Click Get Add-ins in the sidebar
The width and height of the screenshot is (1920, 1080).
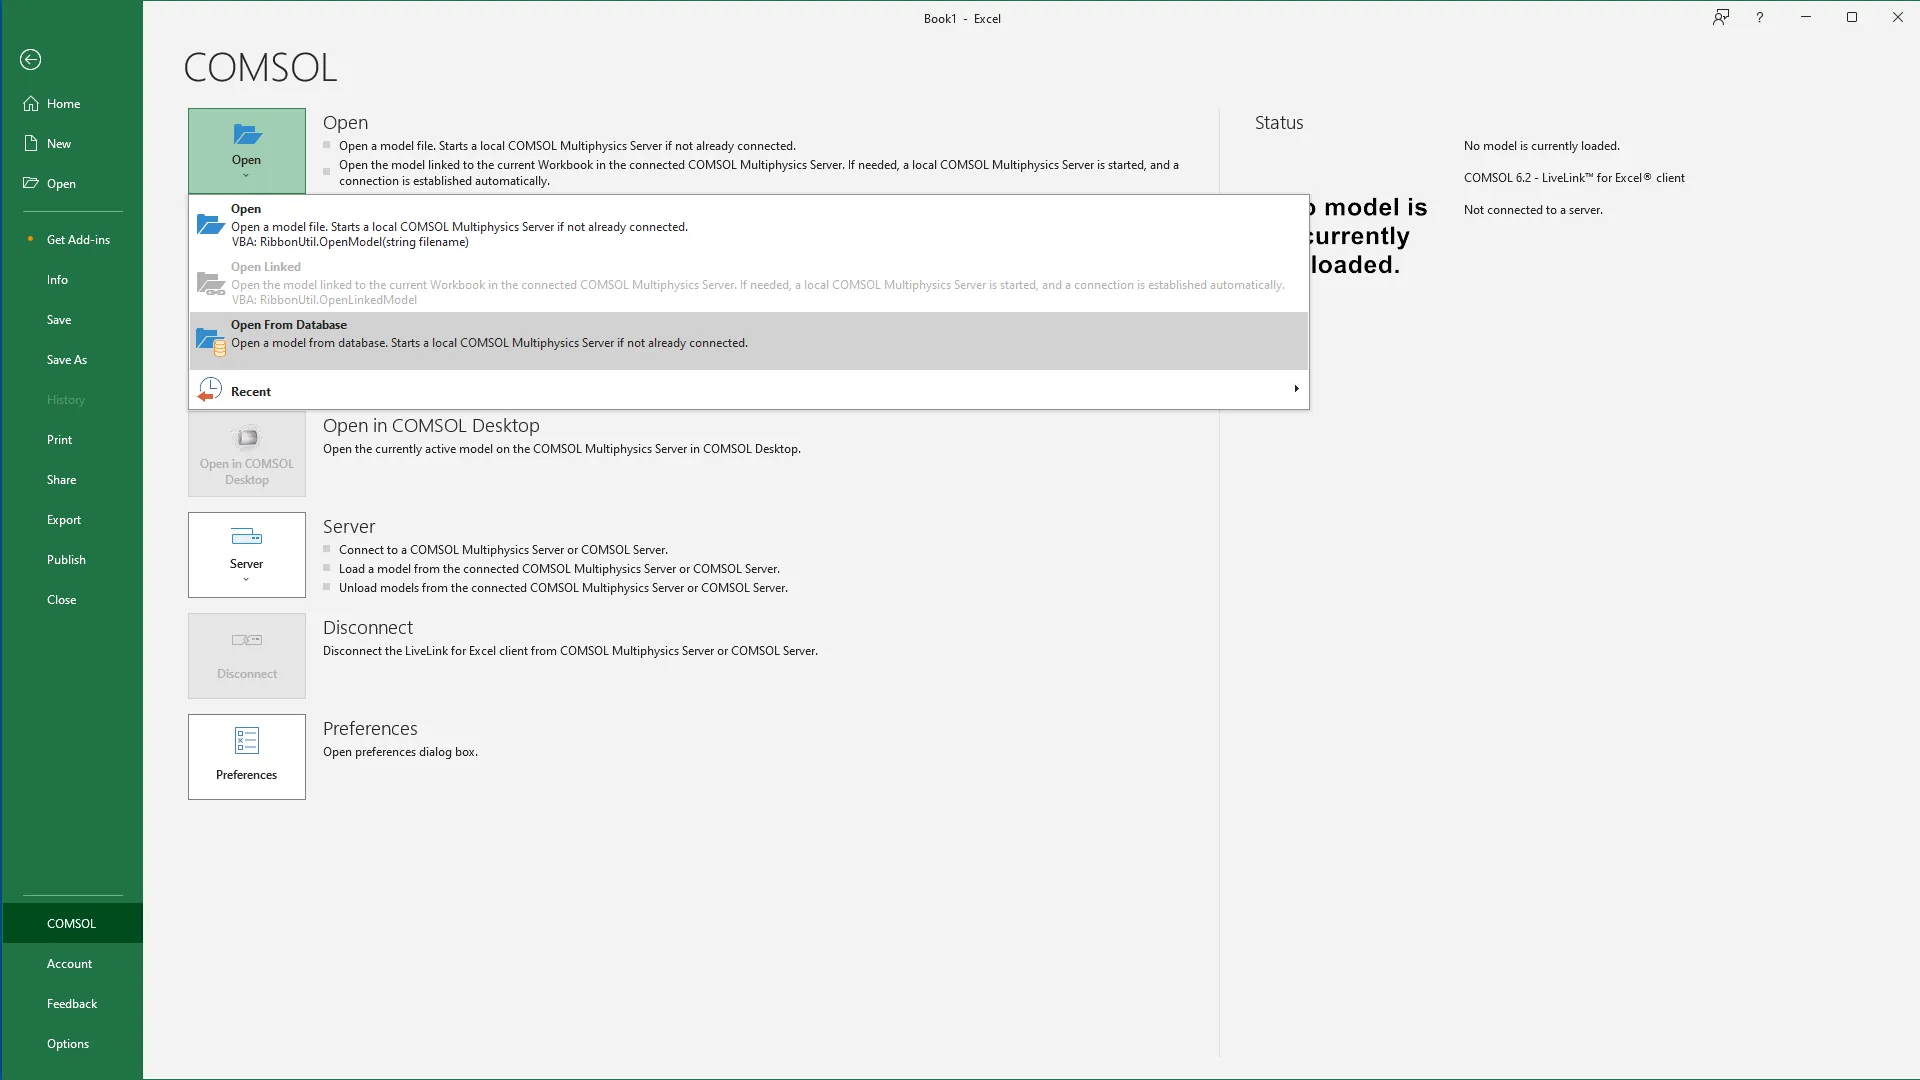tap(78, 240)
